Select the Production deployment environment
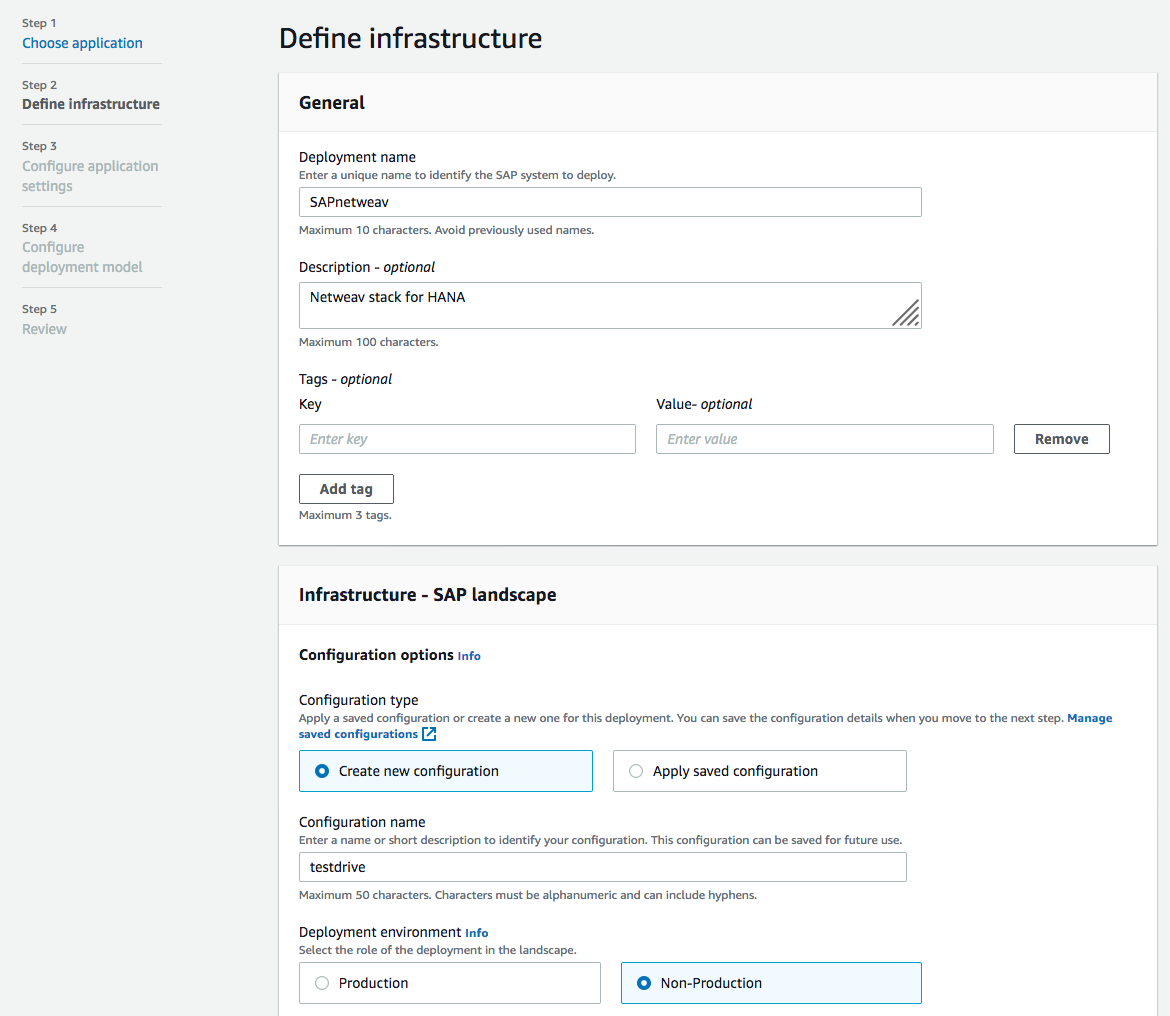Image resolution: width=1170 pixels, height=1016 pixels. [322, 983]
